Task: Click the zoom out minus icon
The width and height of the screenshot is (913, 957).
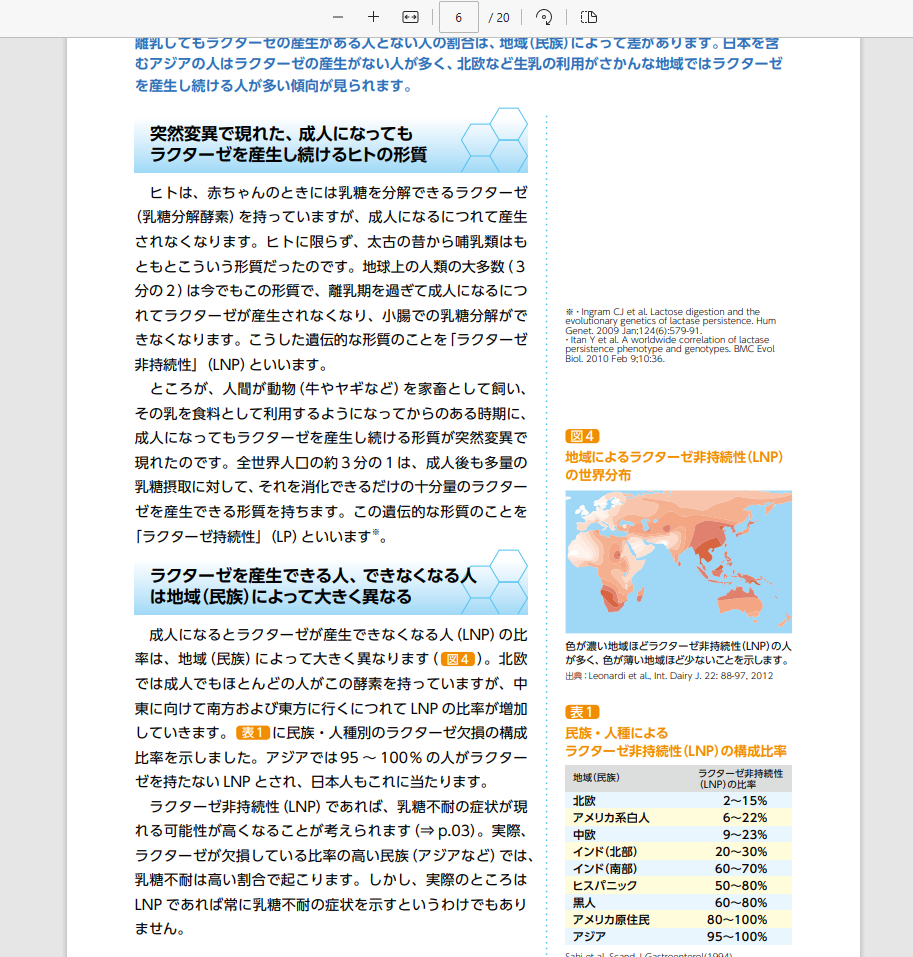Action: [338, 17]
